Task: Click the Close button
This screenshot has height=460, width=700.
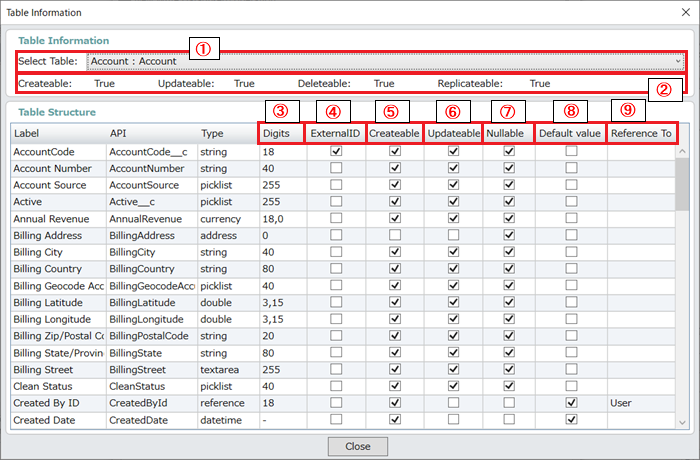Action: click(358, 446)
